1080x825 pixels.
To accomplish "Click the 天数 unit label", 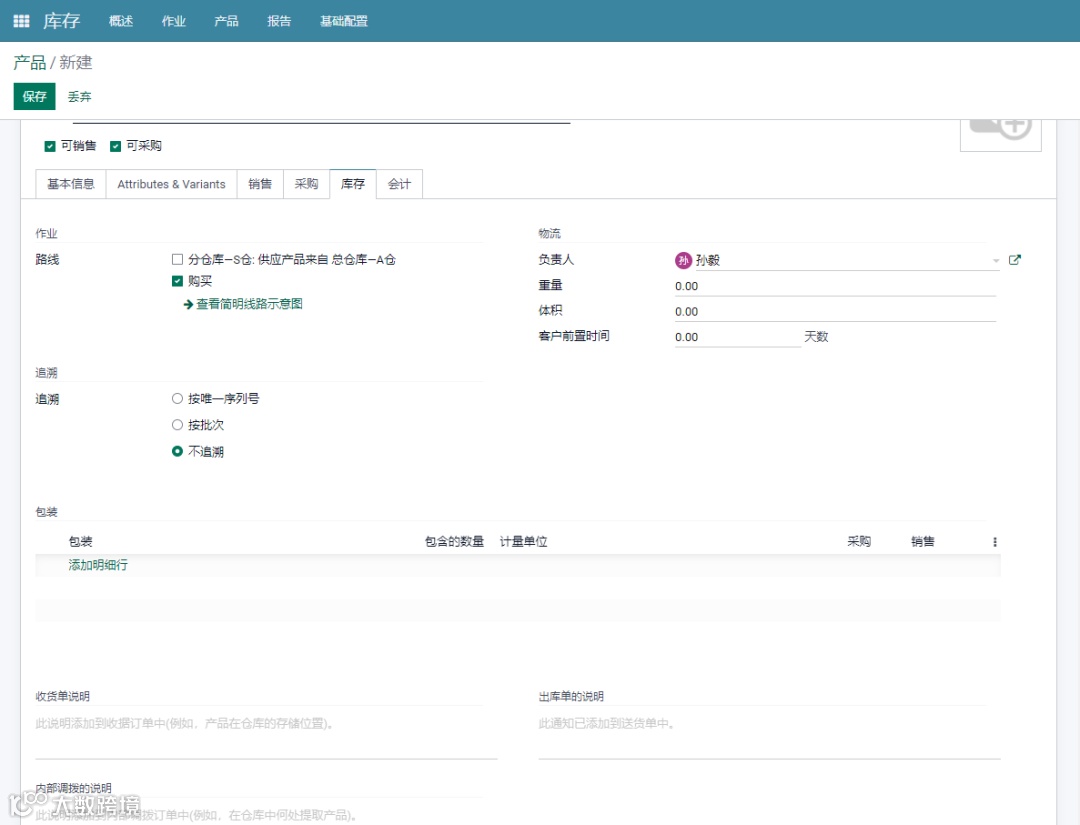I will pos(816,337).
